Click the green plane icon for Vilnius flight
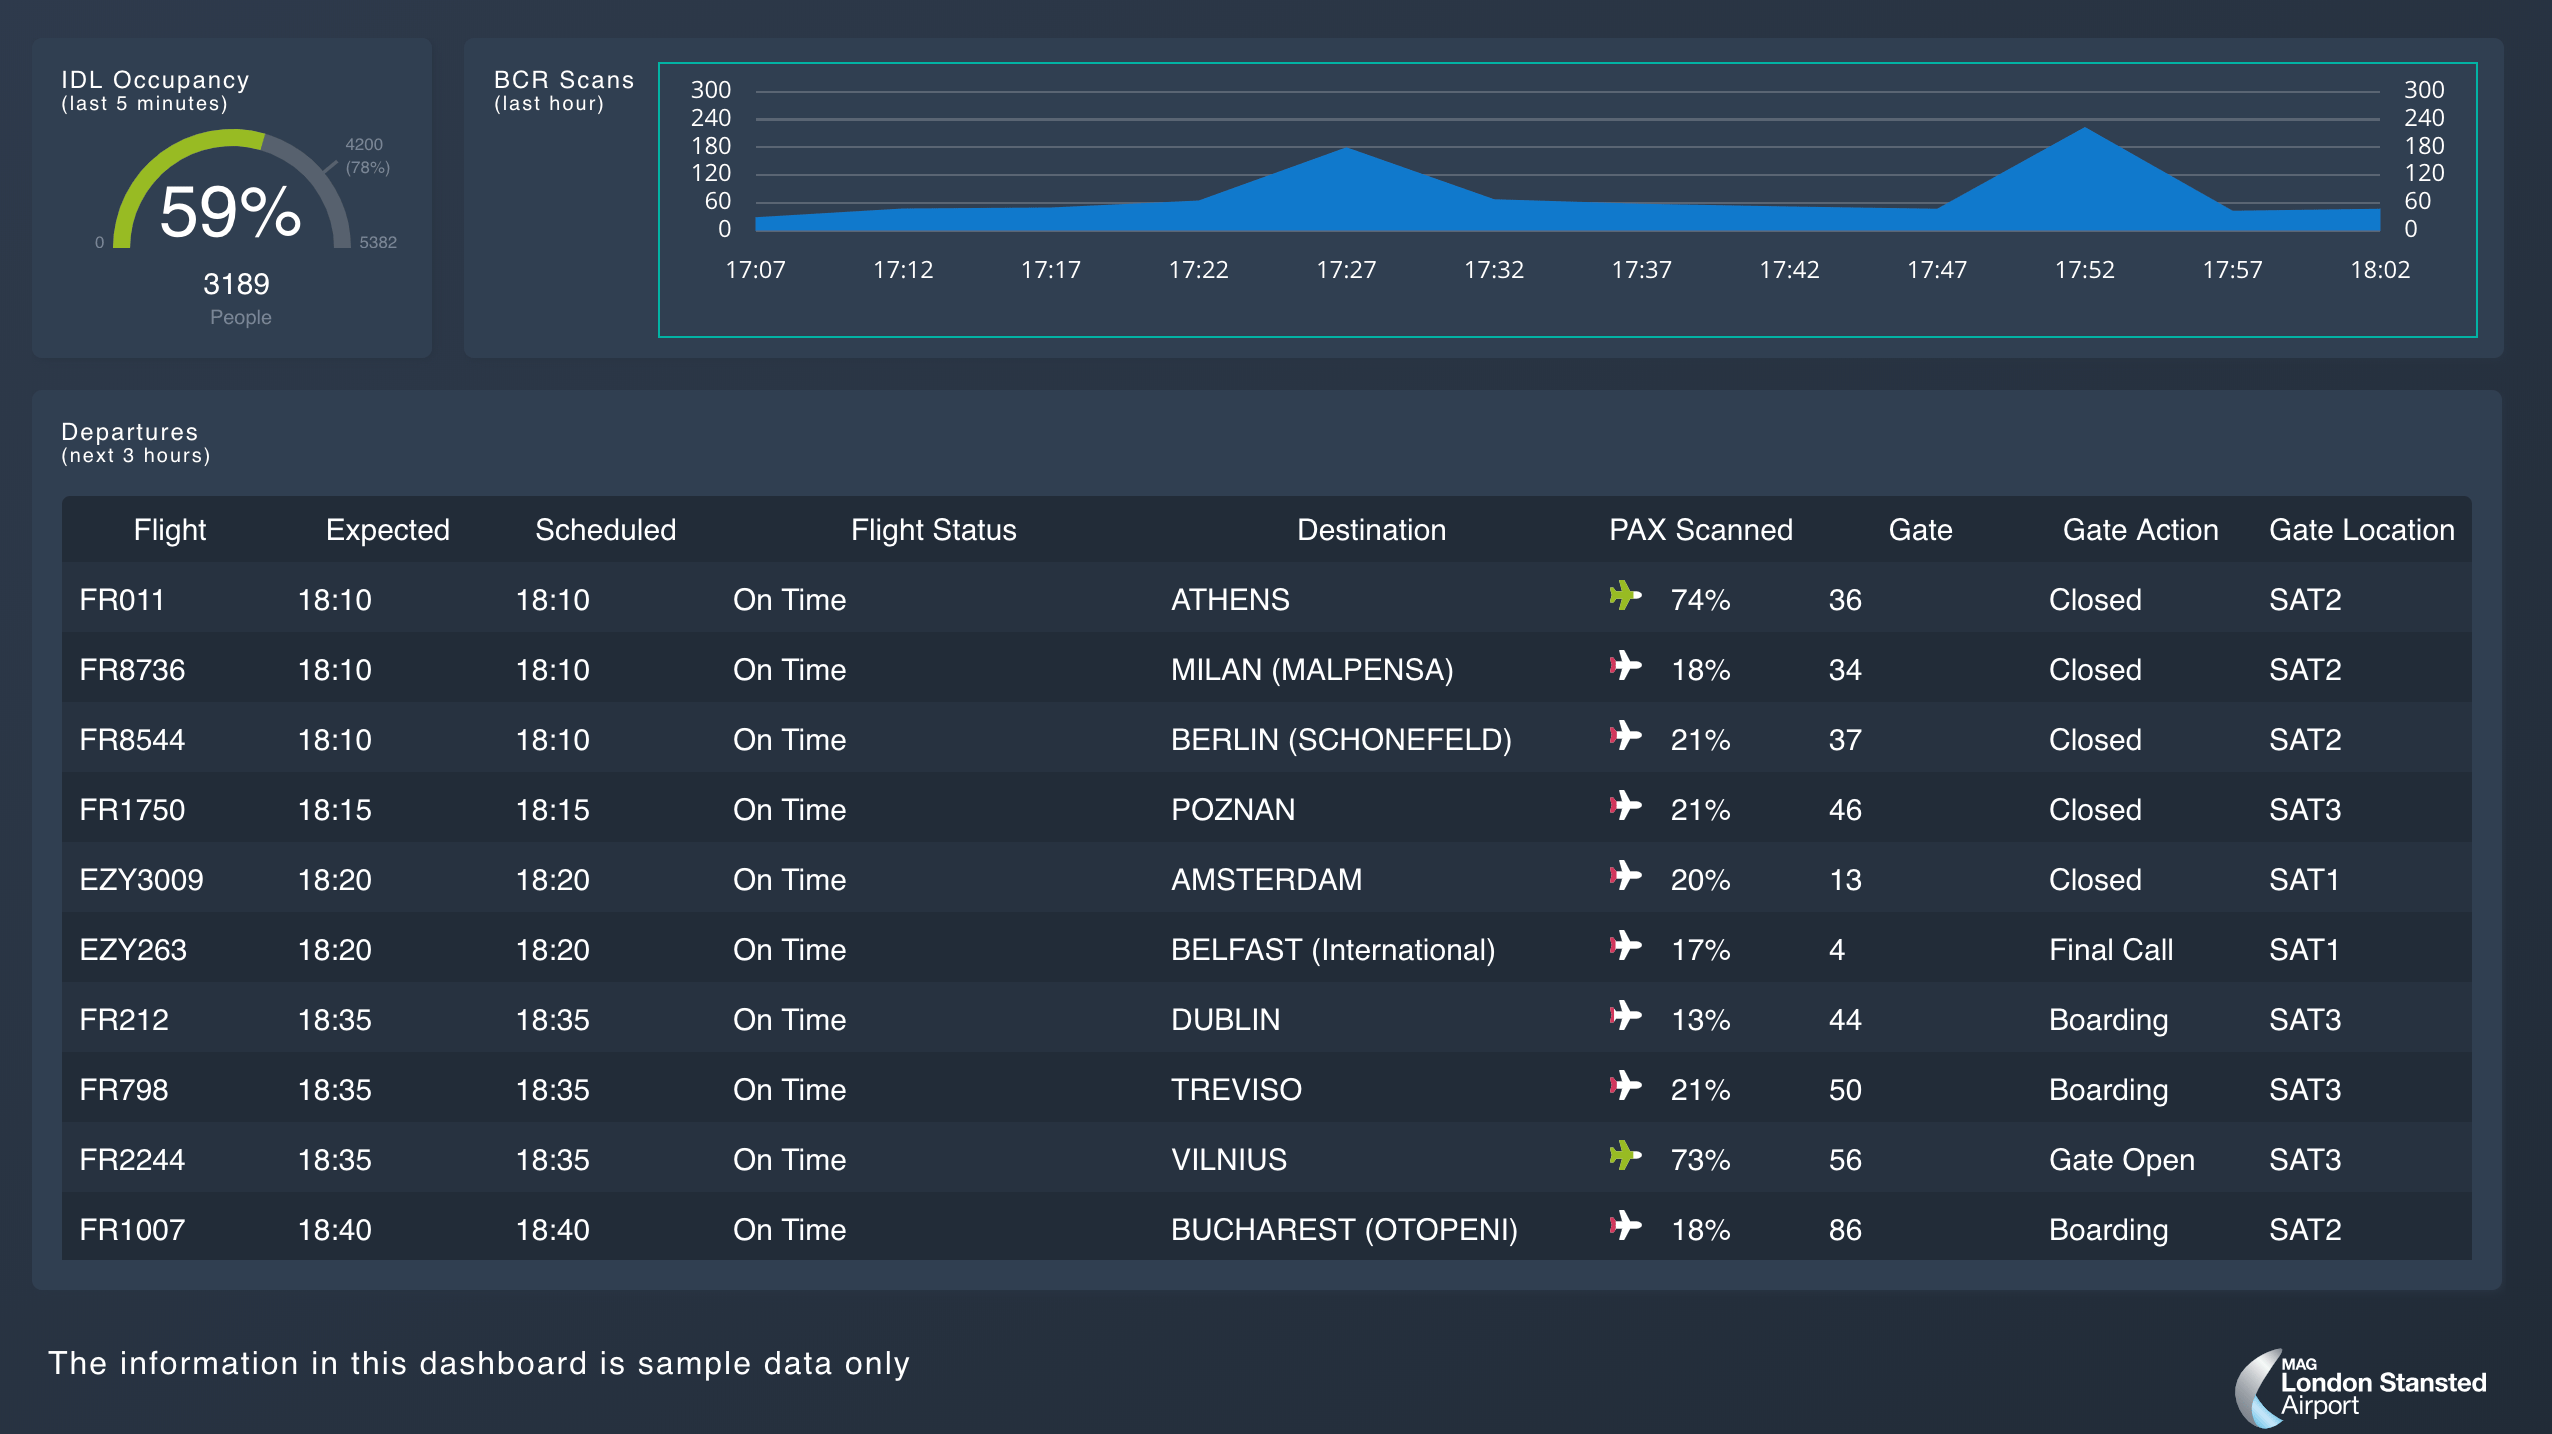The width and height of the screenshot is (2552, 1434). pos(1625,1156)
